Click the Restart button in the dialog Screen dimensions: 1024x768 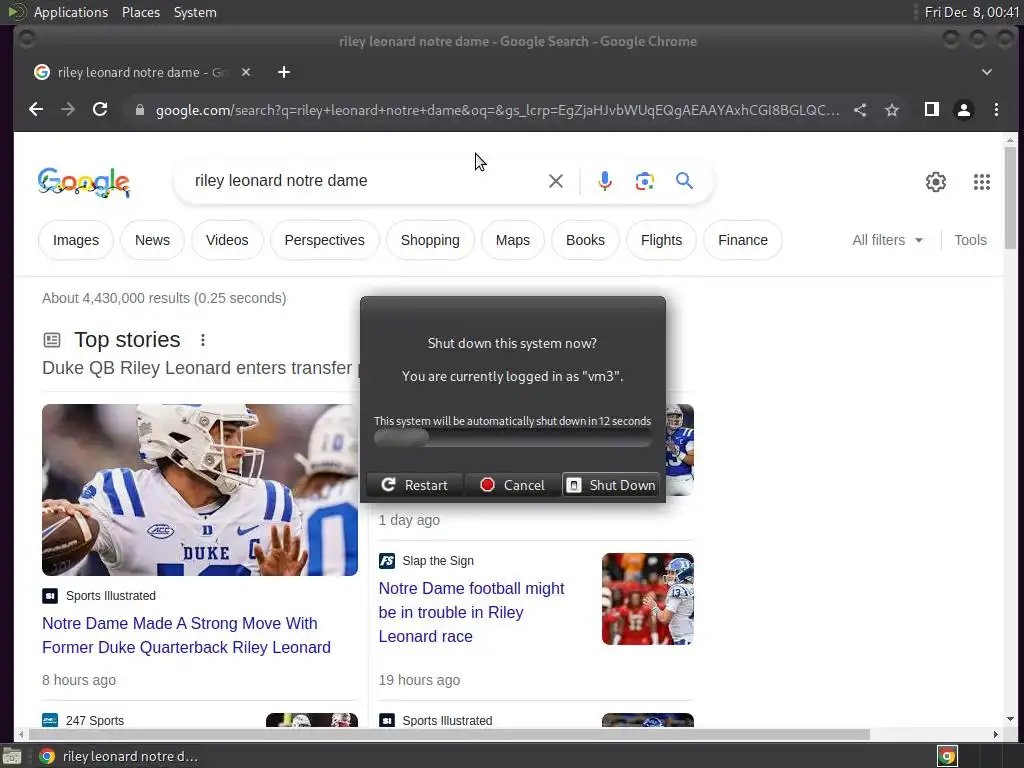click(x=415, y=485)
